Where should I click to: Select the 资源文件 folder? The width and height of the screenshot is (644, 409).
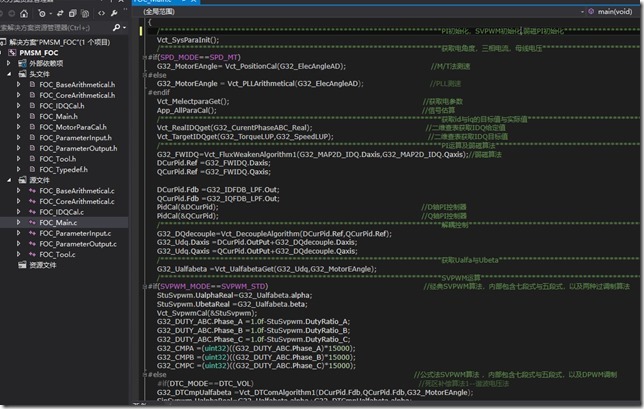pos(43,265)
